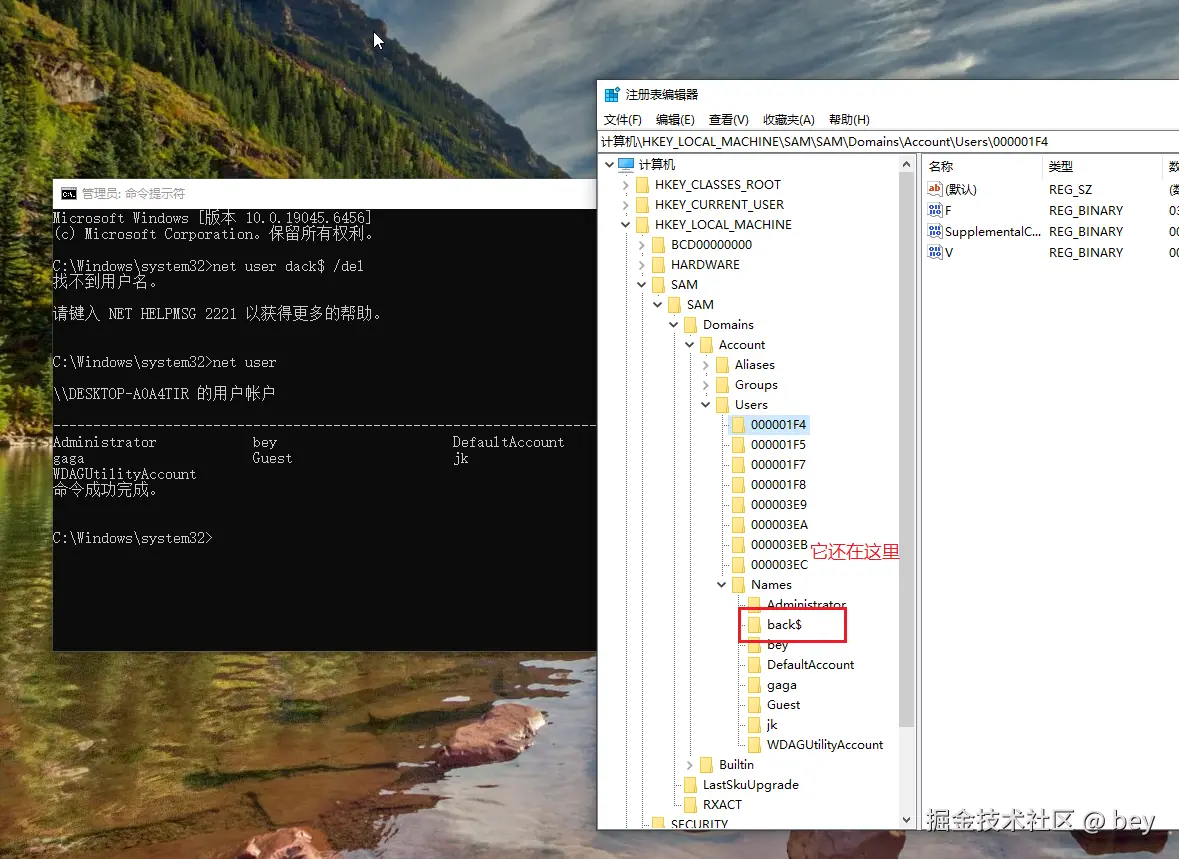
Task: Click the binary icon next to V value
Action: coord(934,252)
